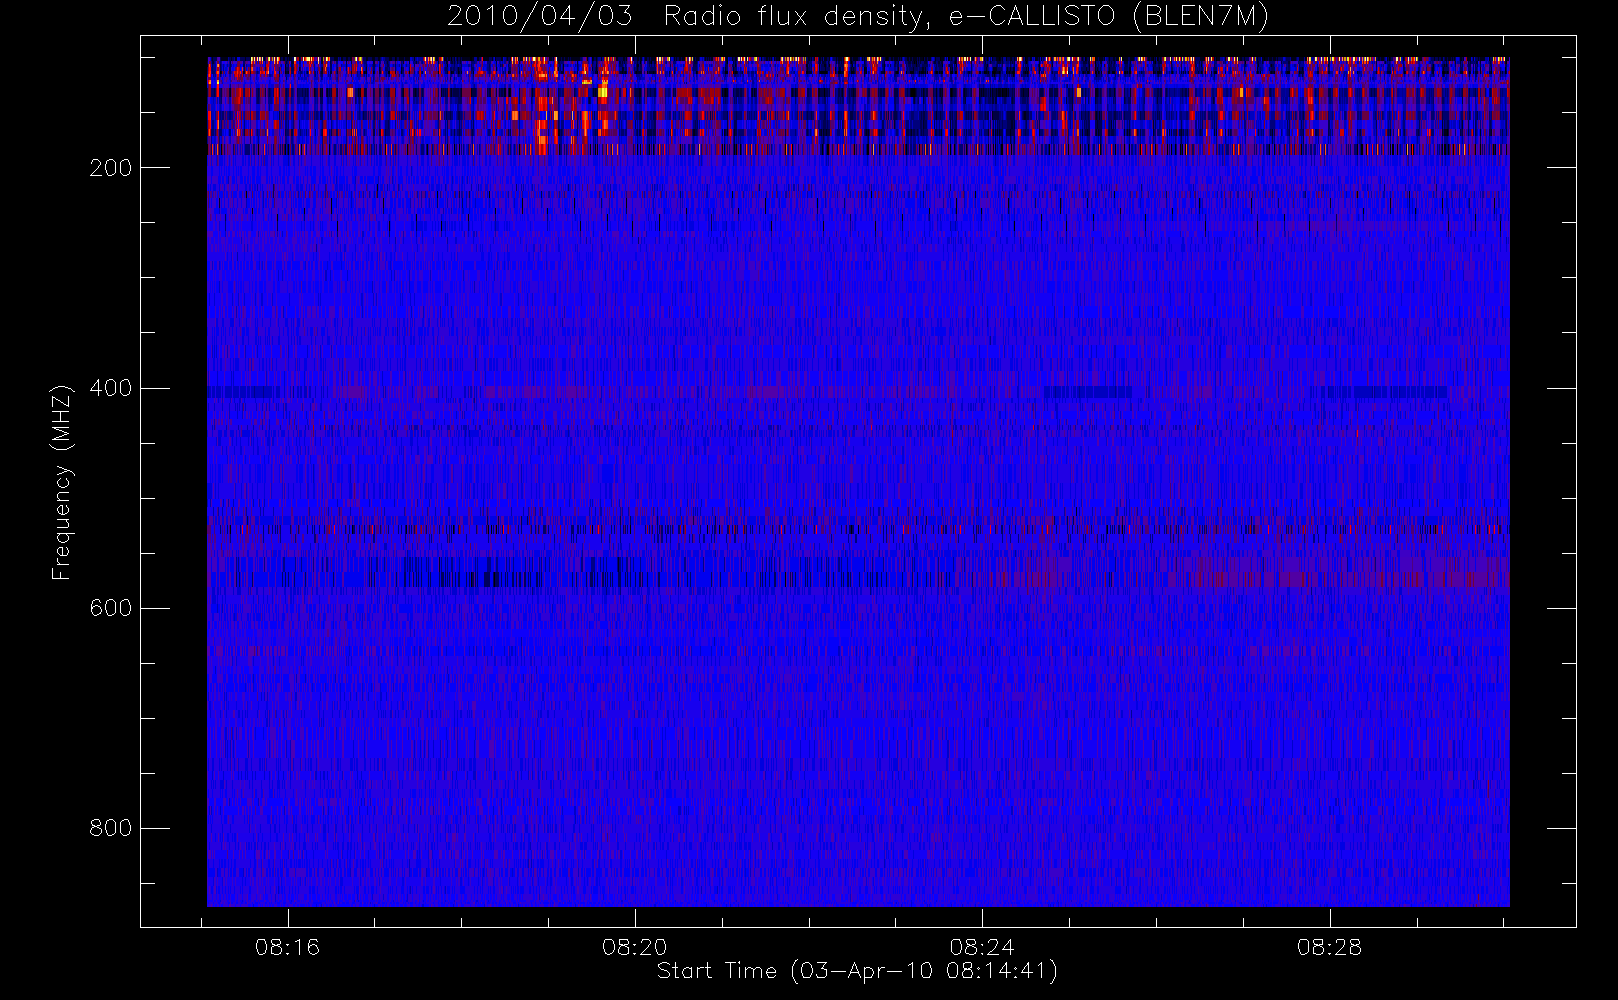Click the 800 frequency tick label
This screenshot has width=1618, height=1000.
click(x=111, y=828)
